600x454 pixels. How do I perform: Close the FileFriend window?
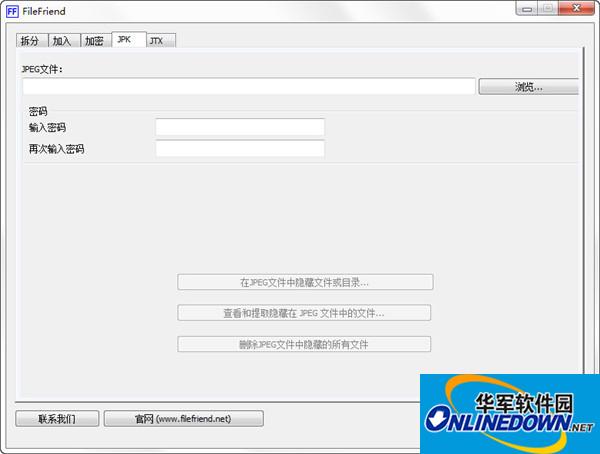point(578,8)
